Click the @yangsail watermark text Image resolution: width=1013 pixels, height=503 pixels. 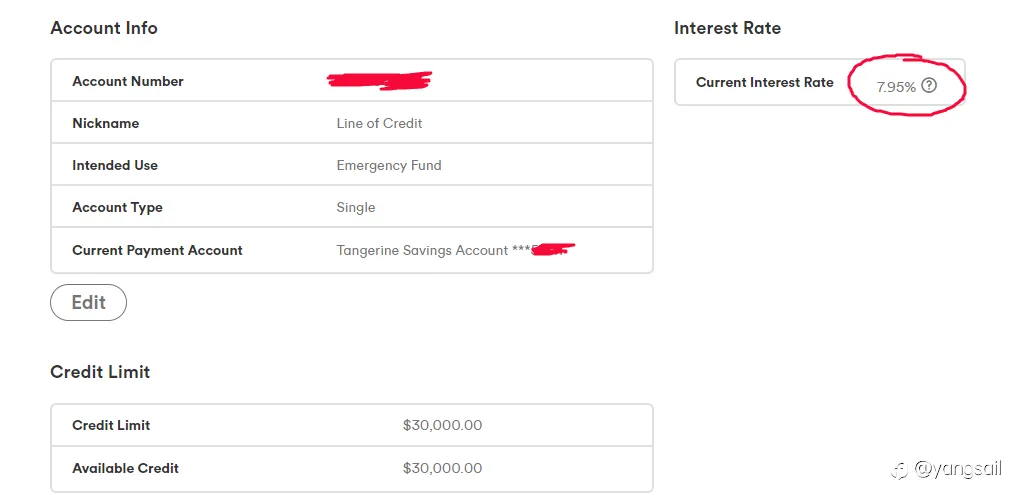tap(957, 470)
